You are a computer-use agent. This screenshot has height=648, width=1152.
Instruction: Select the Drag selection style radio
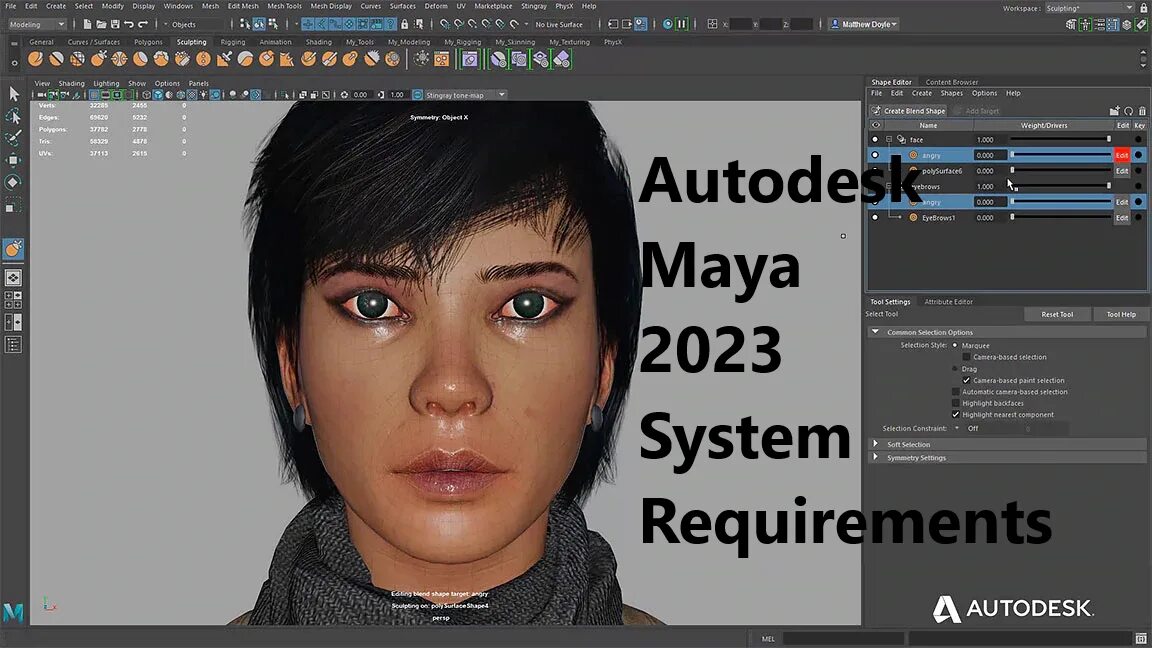(x=955, y=369)
